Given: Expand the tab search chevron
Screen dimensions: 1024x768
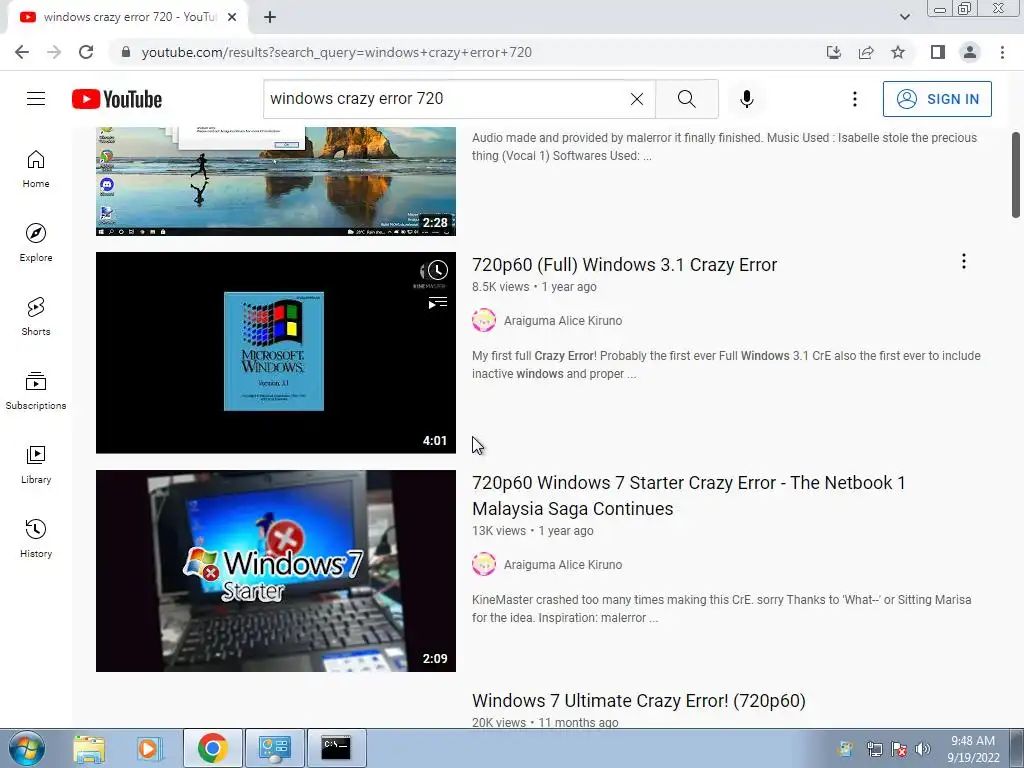Looking at the screenshot, I should tap(904, 17).
